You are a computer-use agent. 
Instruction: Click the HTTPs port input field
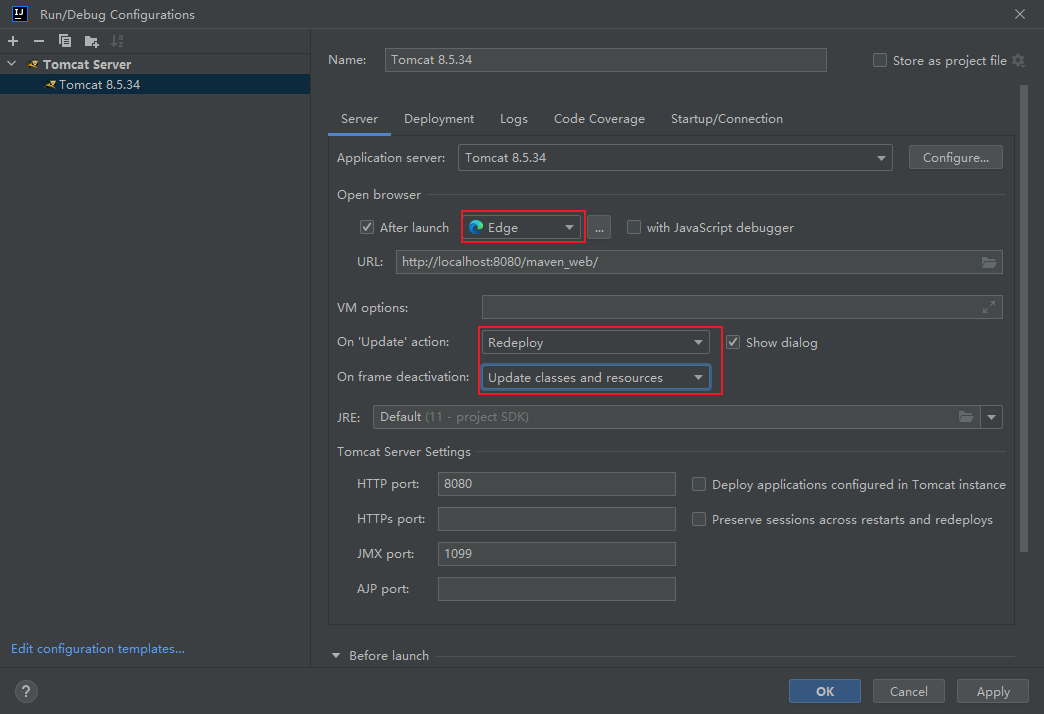point(557,519)
